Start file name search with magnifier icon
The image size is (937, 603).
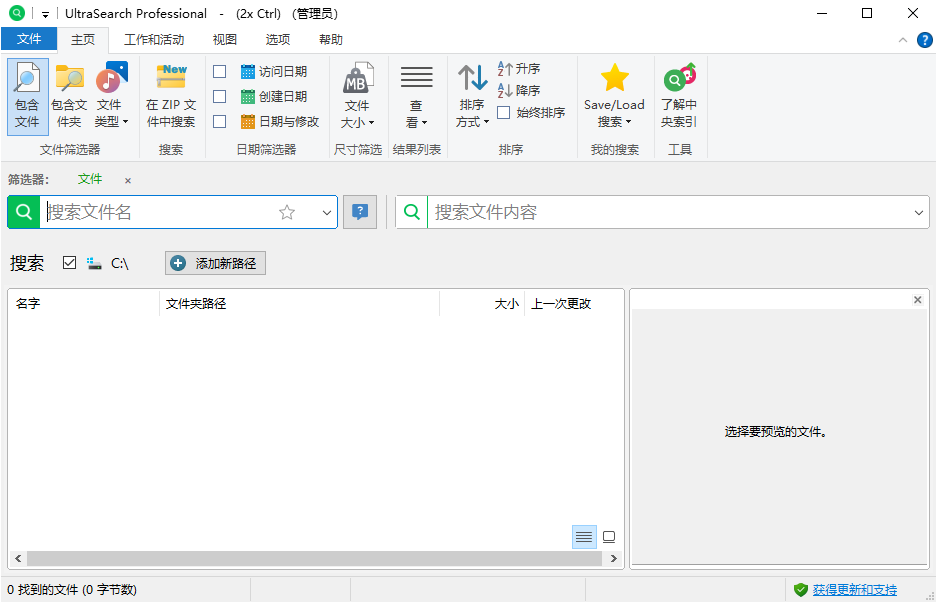click(22, 211)
